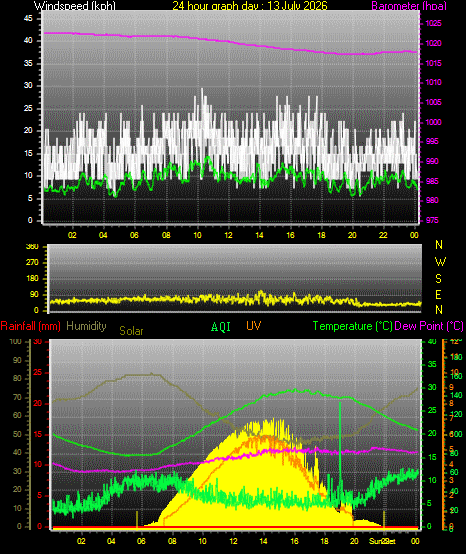Click the 270 degree label on direction axis
Screen dimensions: 466x554
pyautogui.click(x=32, y=263)
